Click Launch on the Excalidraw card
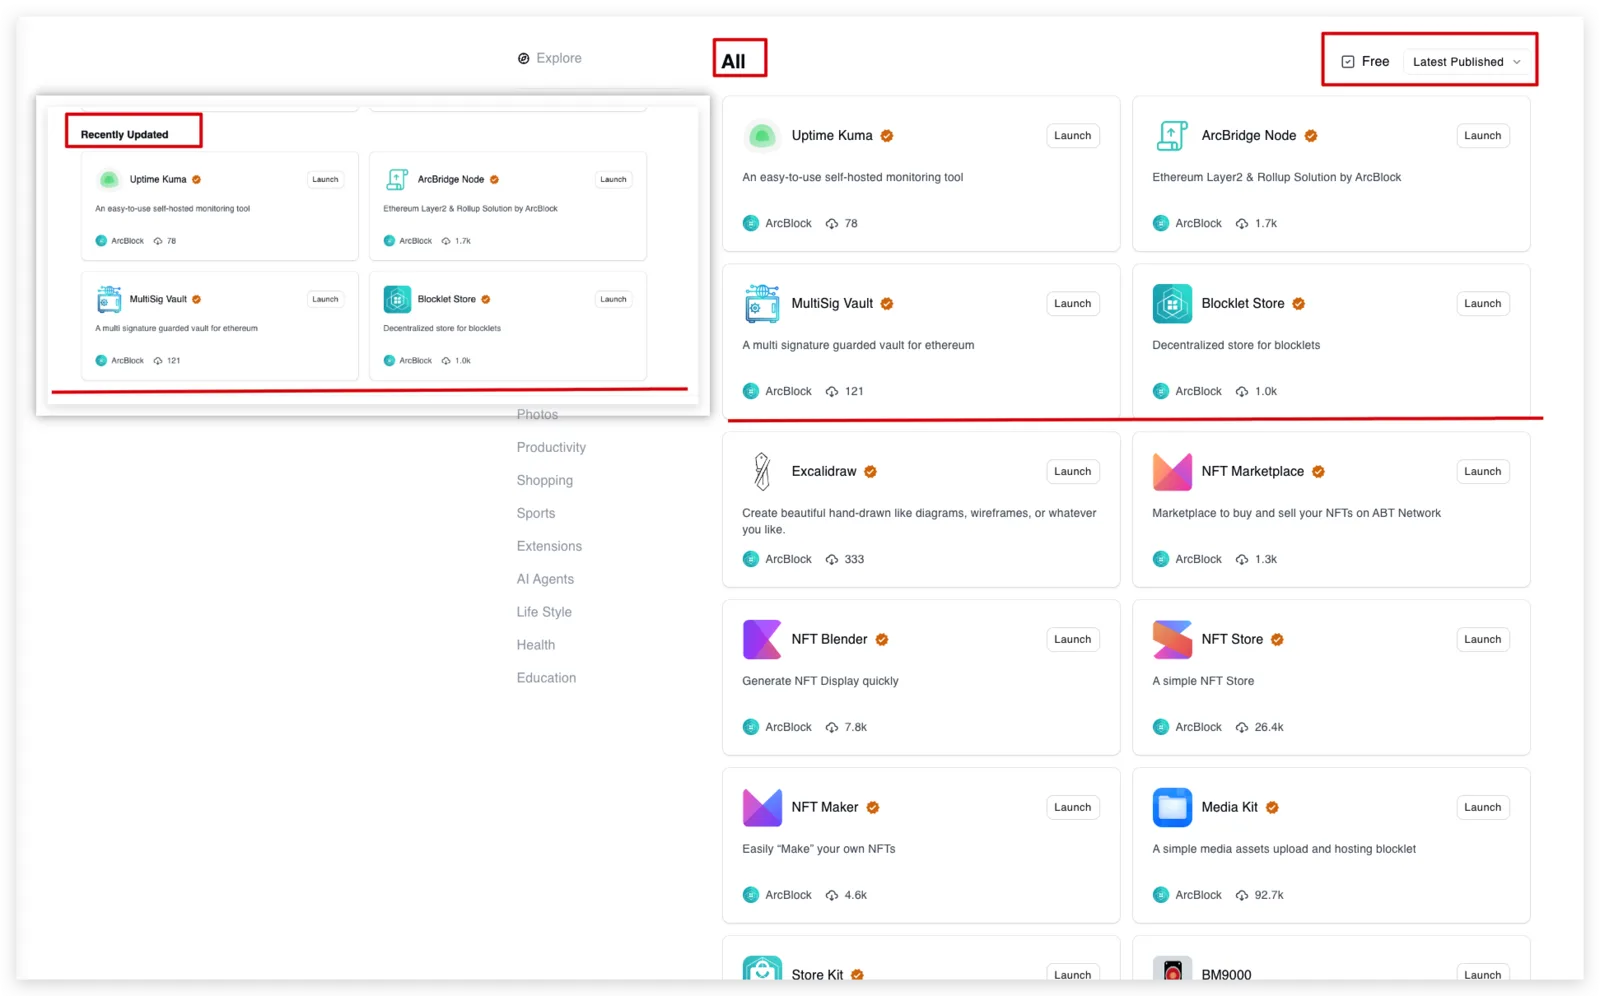This screenshot has height=996, width=1600. pos(1073,472)
